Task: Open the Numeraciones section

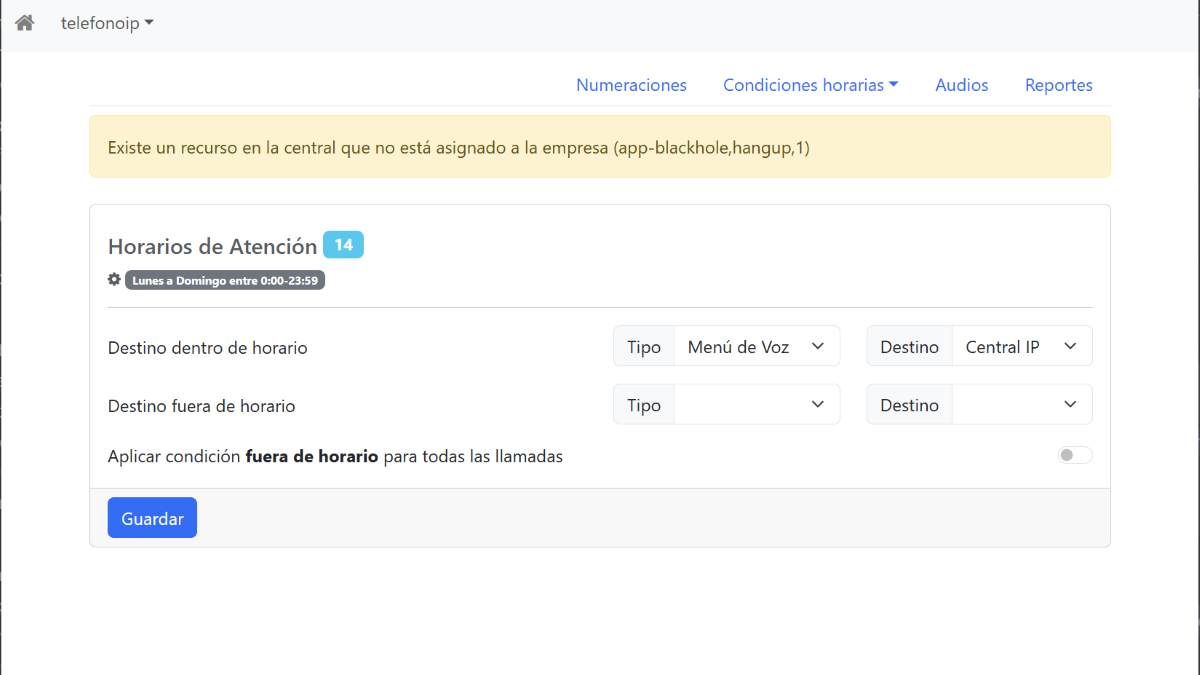Action: (x=631, y=85)
